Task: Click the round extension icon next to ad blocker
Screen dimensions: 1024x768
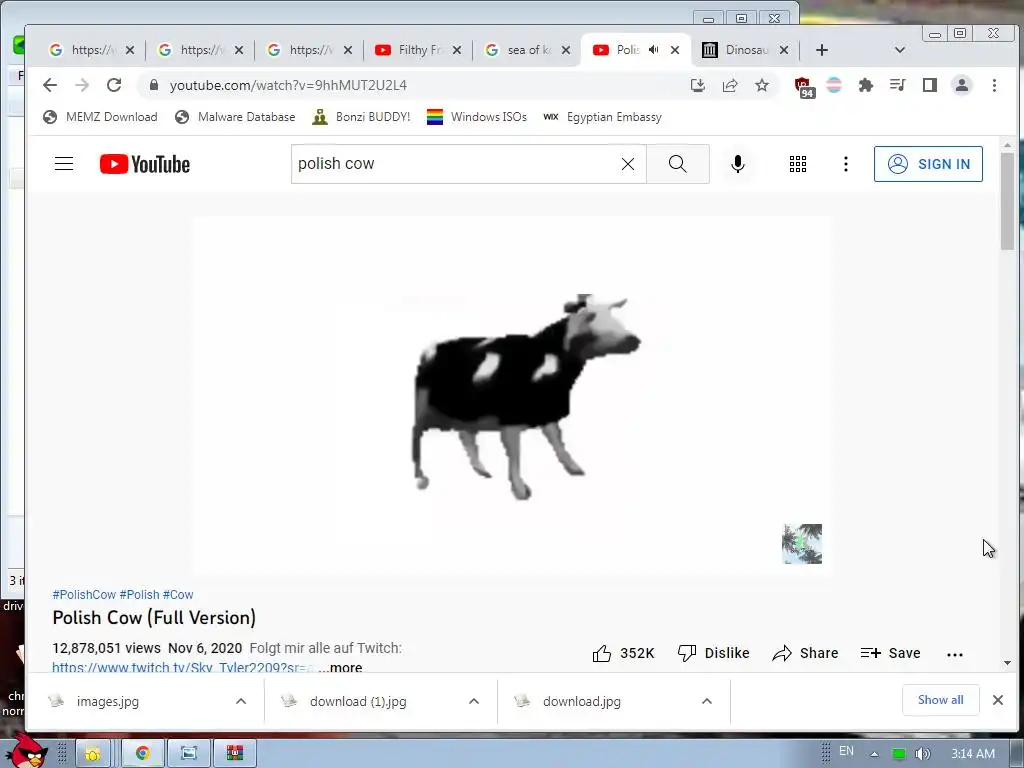Action: tap(833, 85)
